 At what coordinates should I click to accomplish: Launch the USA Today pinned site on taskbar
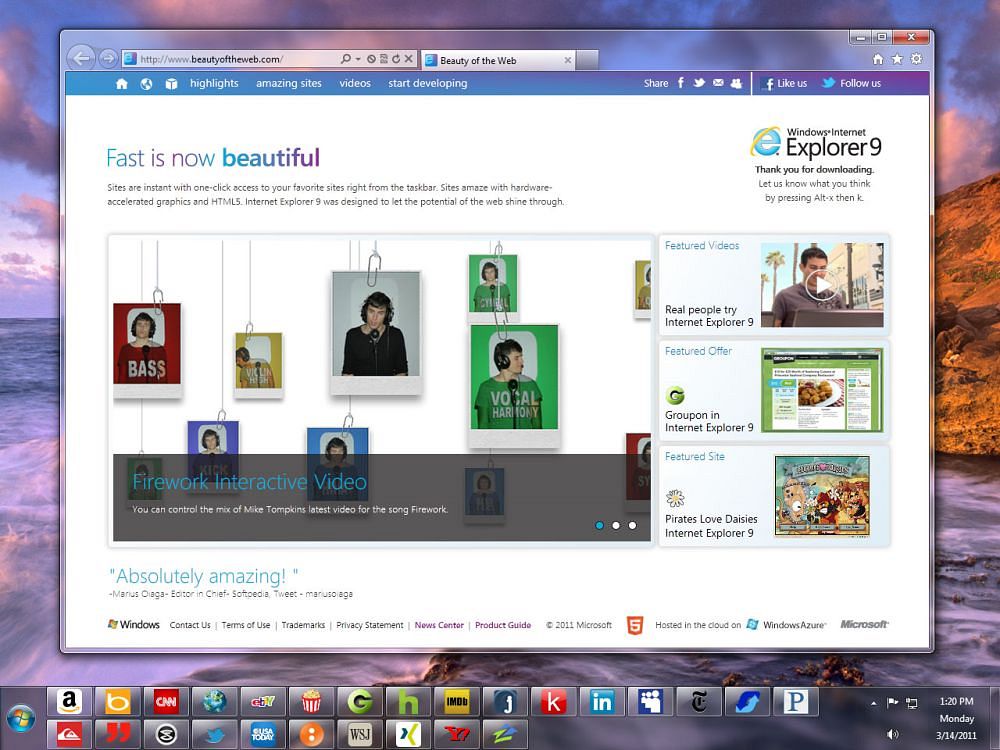point(263,734)
